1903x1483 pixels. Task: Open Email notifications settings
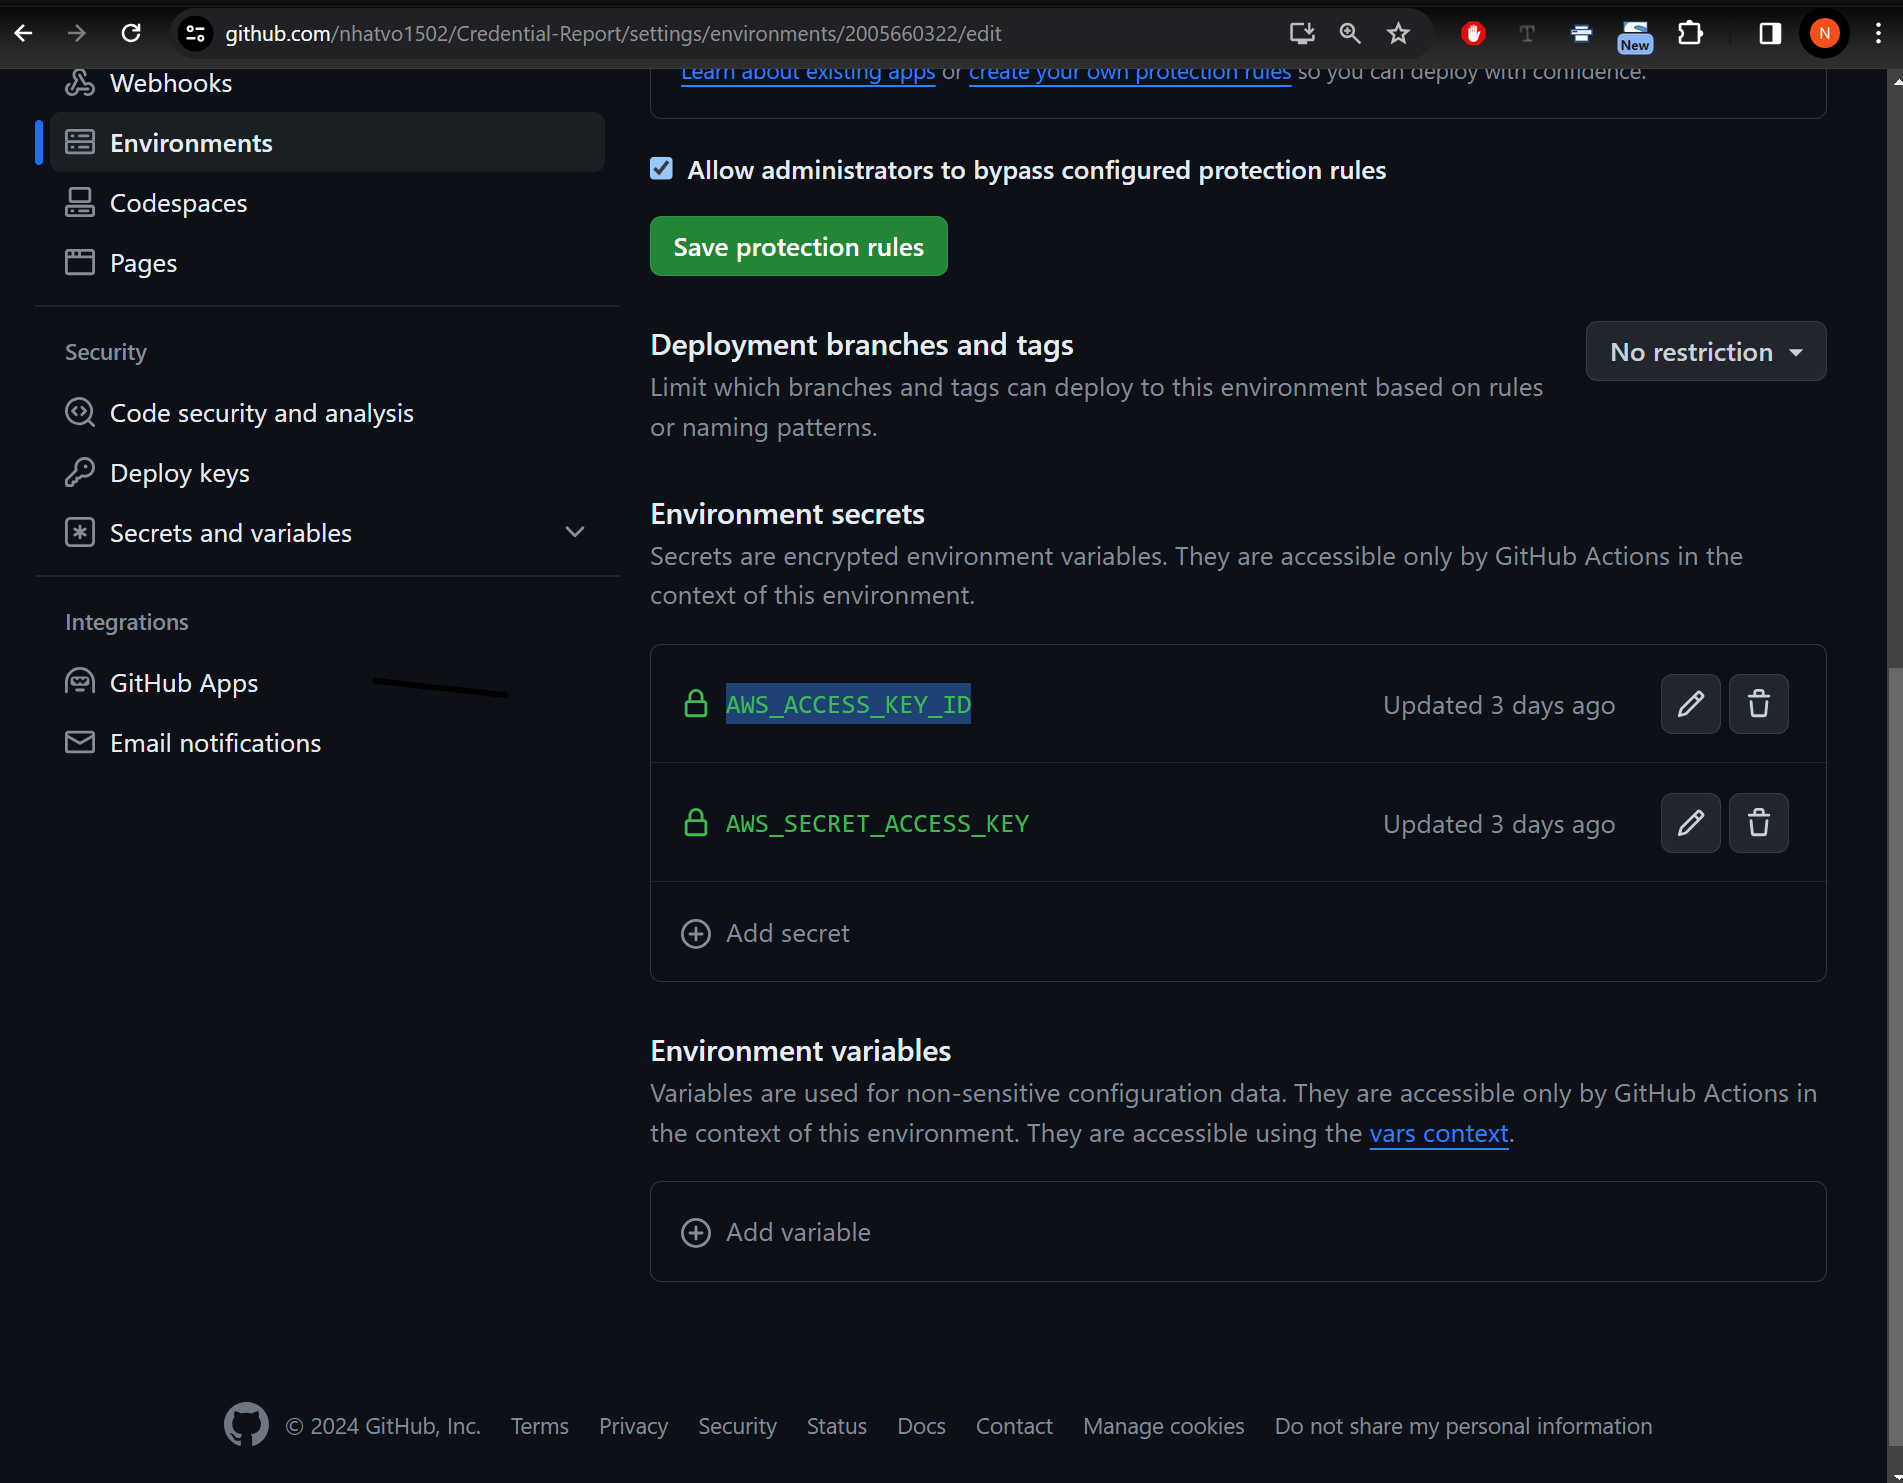(x=328, y=742)
